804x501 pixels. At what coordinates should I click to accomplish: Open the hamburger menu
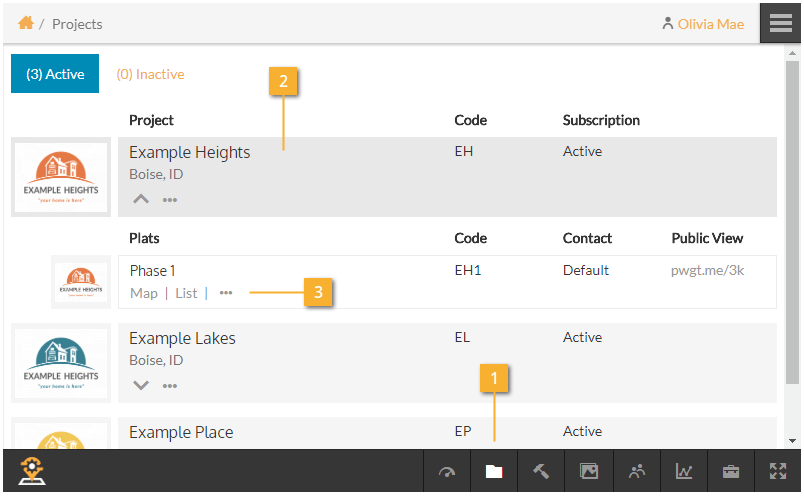(781, 23)
